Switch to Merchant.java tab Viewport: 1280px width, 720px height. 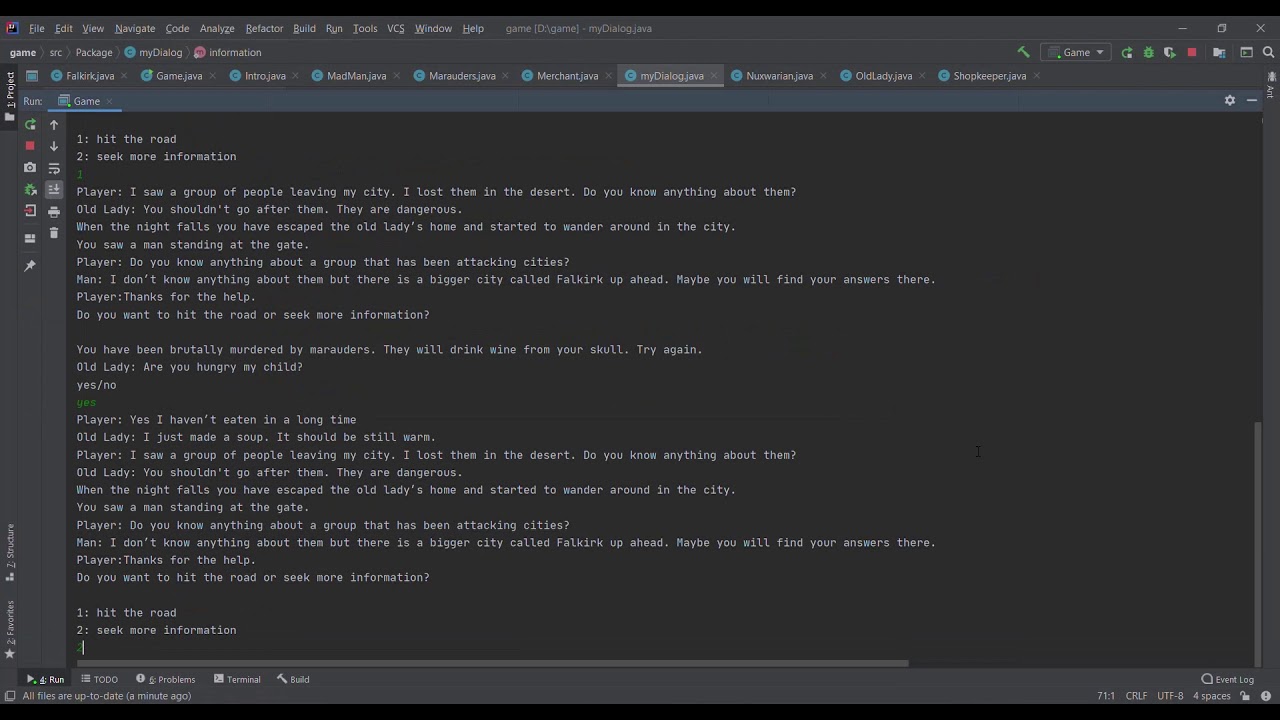566,76
